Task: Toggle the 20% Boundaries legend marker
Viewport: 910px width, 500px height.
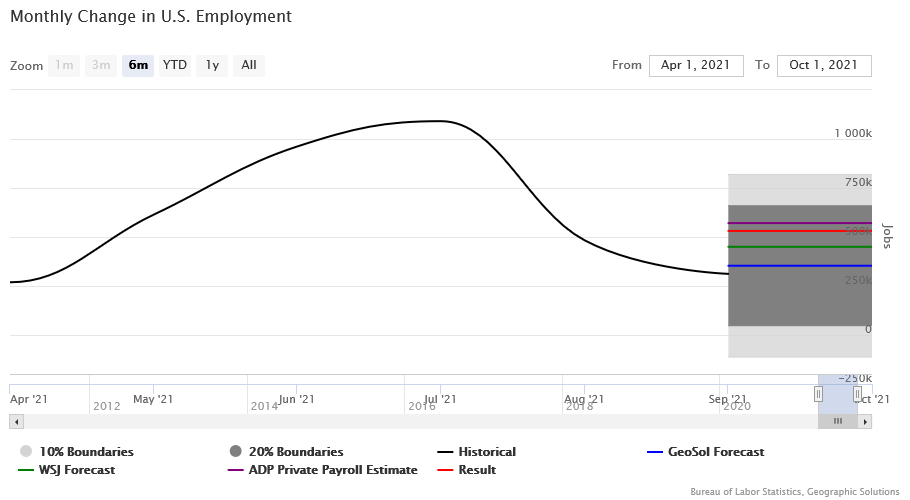Action: (237, 452)
